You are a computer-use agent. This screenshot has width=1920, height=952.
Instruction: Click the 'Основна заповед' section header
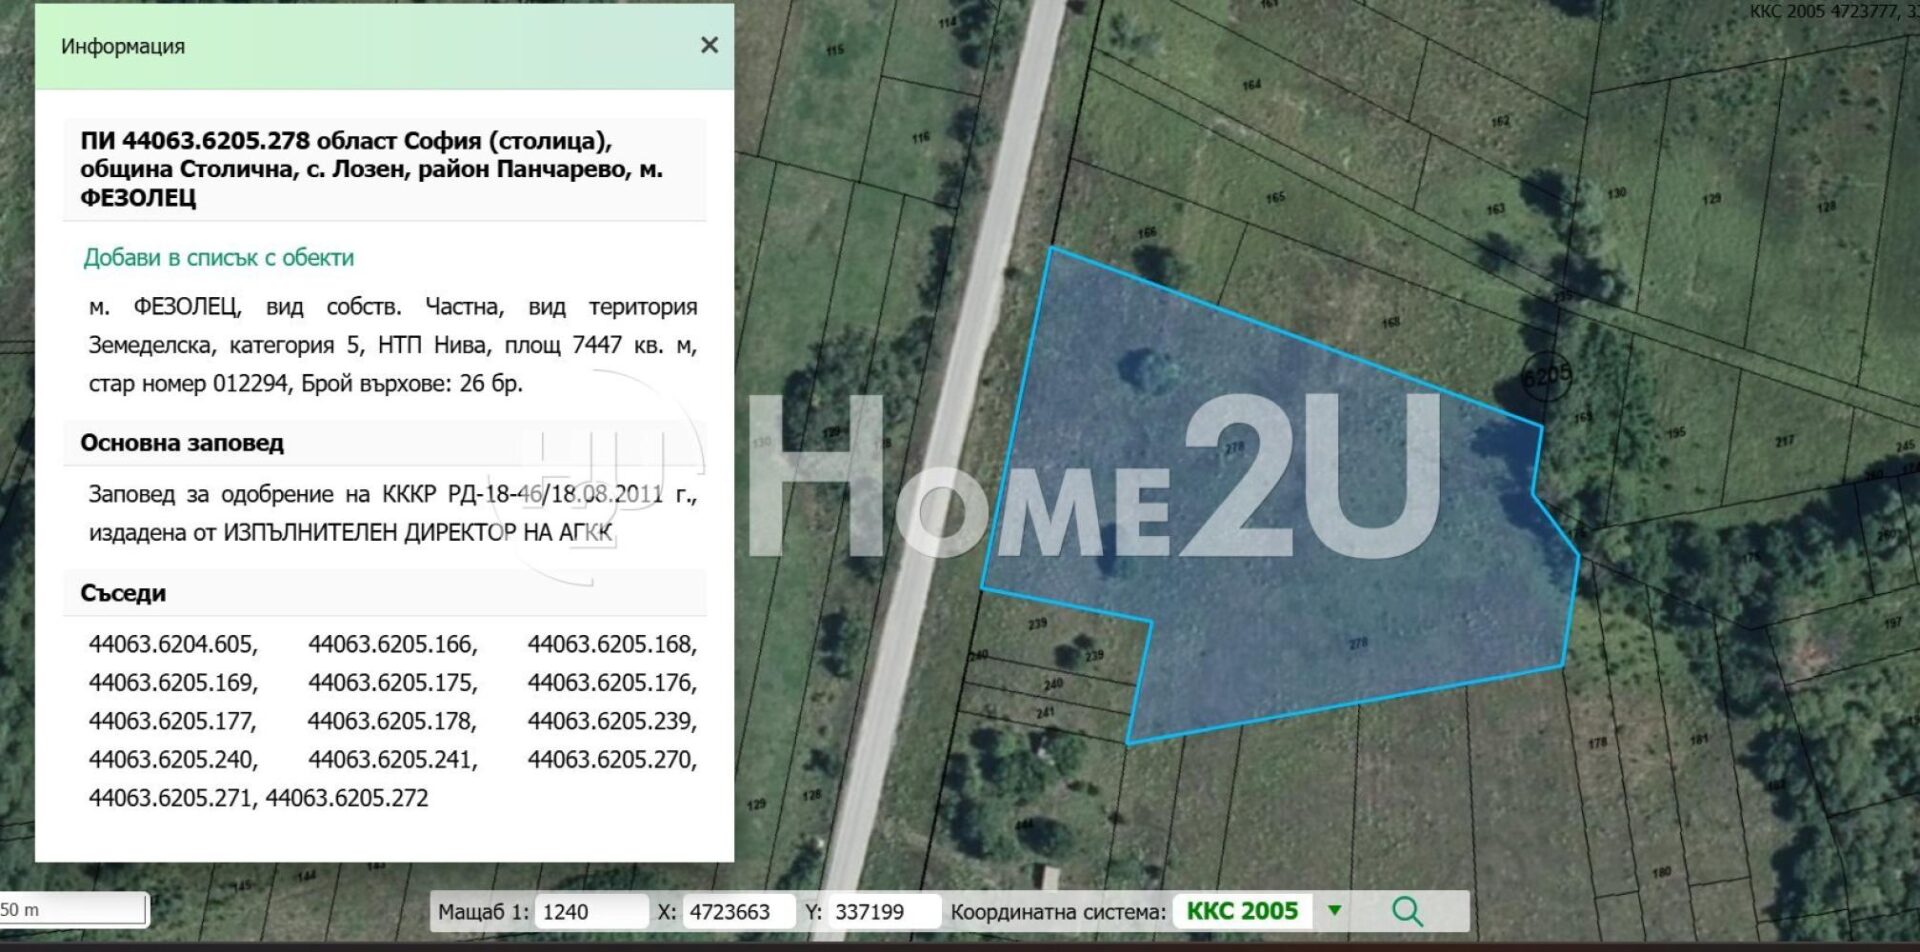(x=182, y=443)
